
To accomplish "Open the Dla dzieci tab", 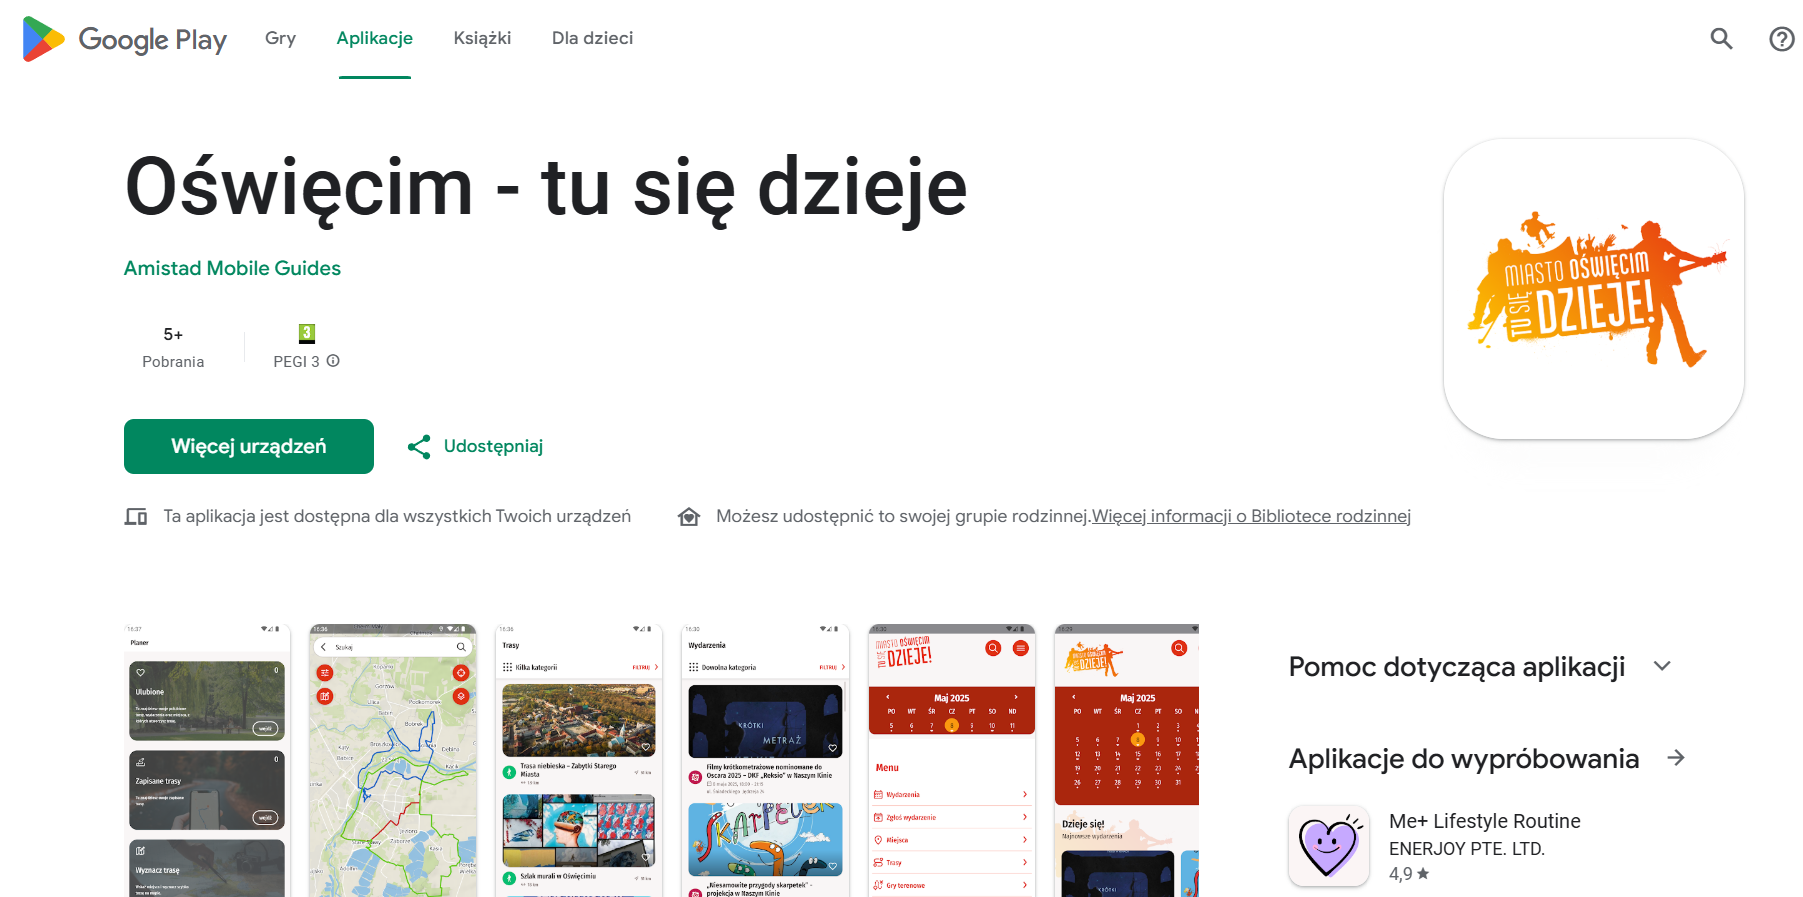I will pyautogui.click(x=592, y=38).
